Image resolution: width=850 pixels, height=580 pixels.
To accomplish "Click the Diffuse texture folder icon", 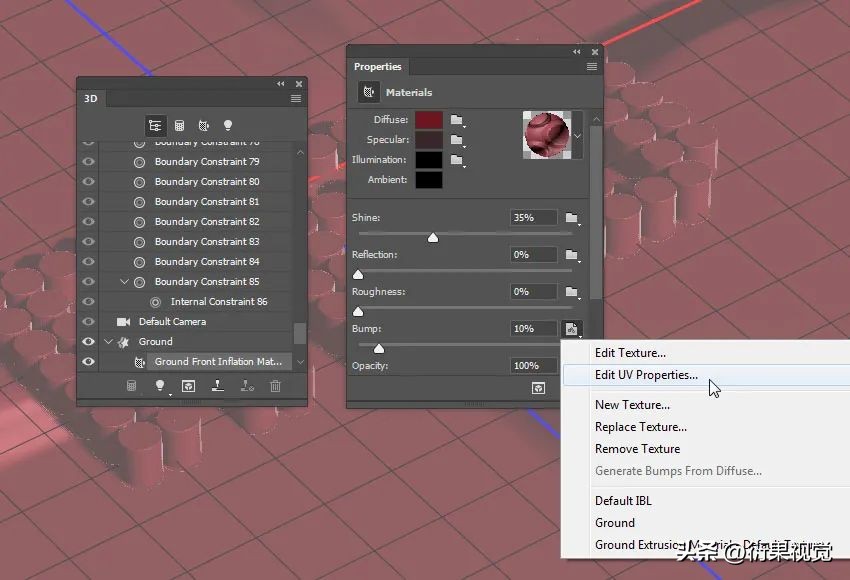I will click(x=457, y=120).
